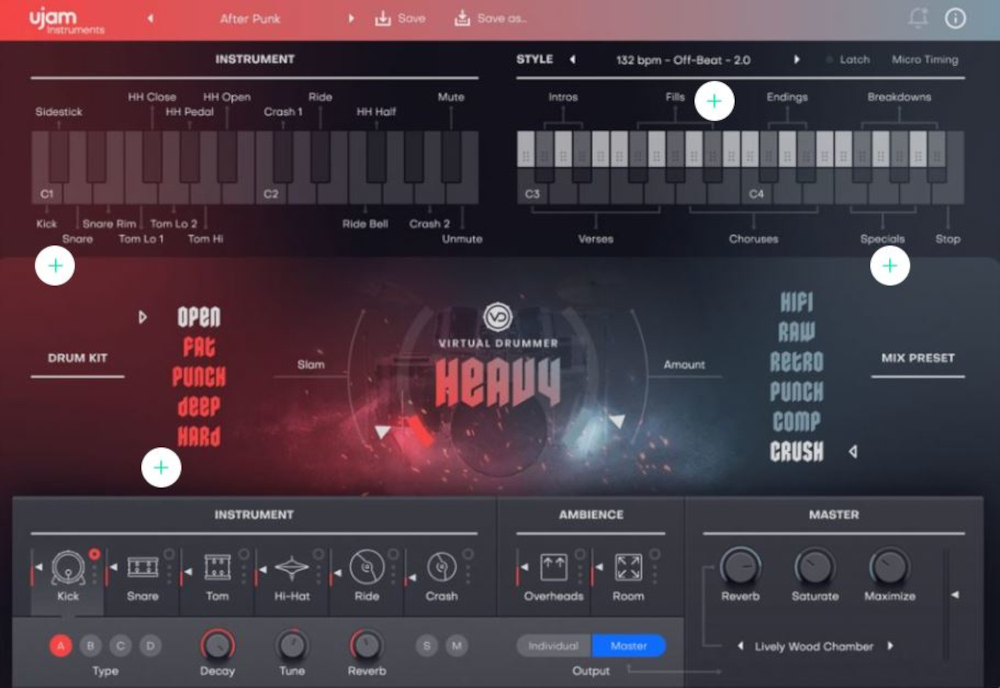
Task: Select the RETRO mix preset
Action: 797,362
